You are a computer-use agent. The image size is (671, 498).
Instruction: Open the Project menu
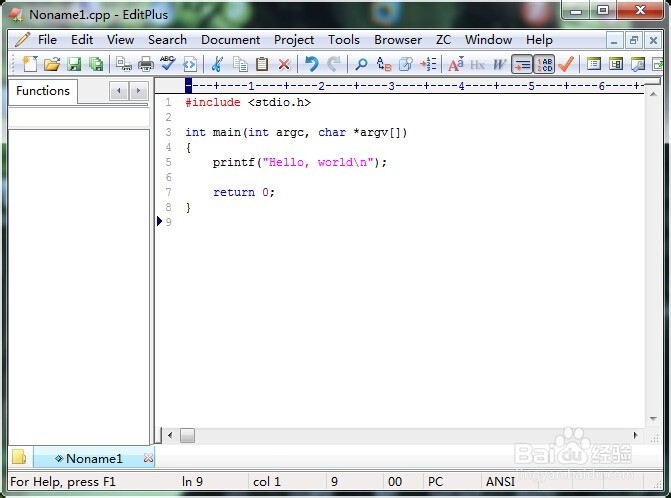294,40
